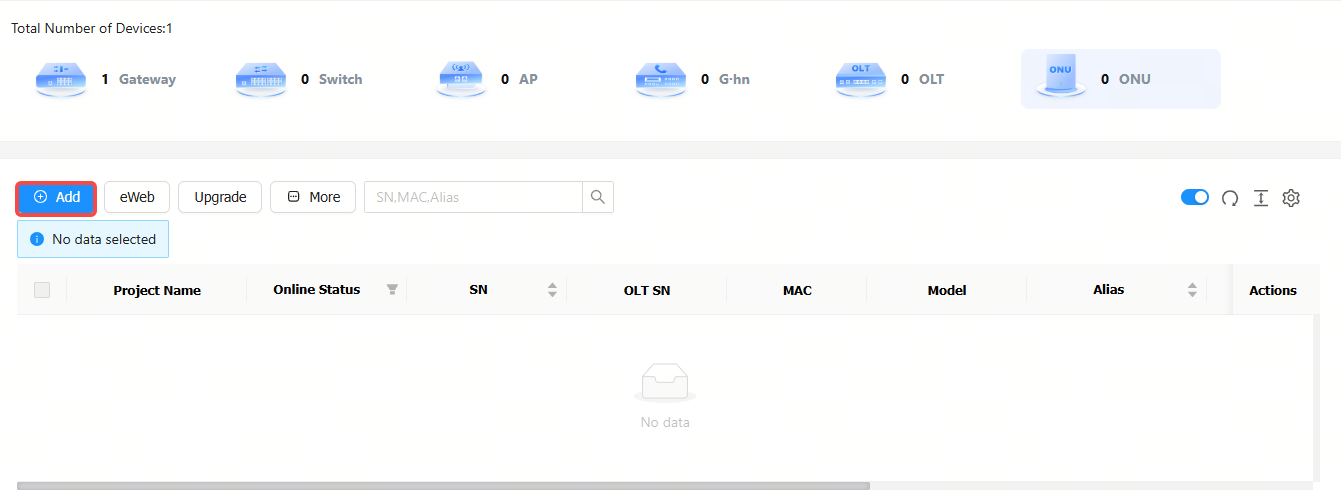Open column settings gear icon
The width and height of the screenshot is (1341, 501).
(1291, 198)
